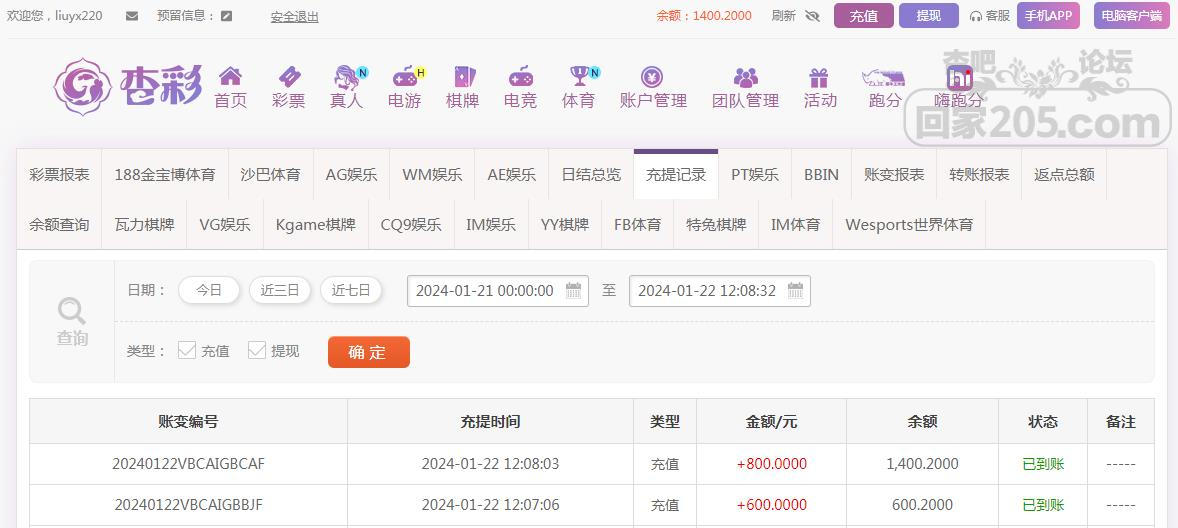Click the site logo
This screenshot has height=528, width=1178.
tap(128, 86)
